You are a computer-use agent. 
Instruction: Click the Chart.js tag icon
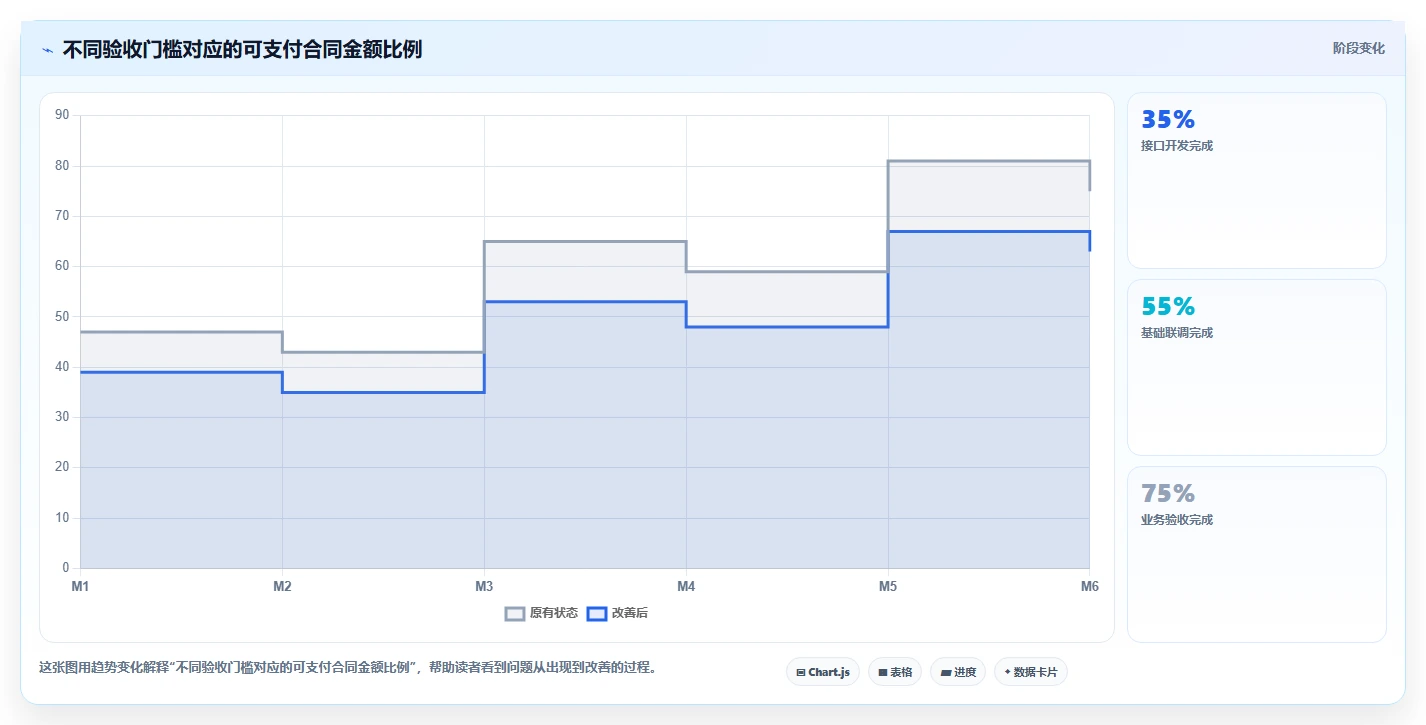(801, 673)
